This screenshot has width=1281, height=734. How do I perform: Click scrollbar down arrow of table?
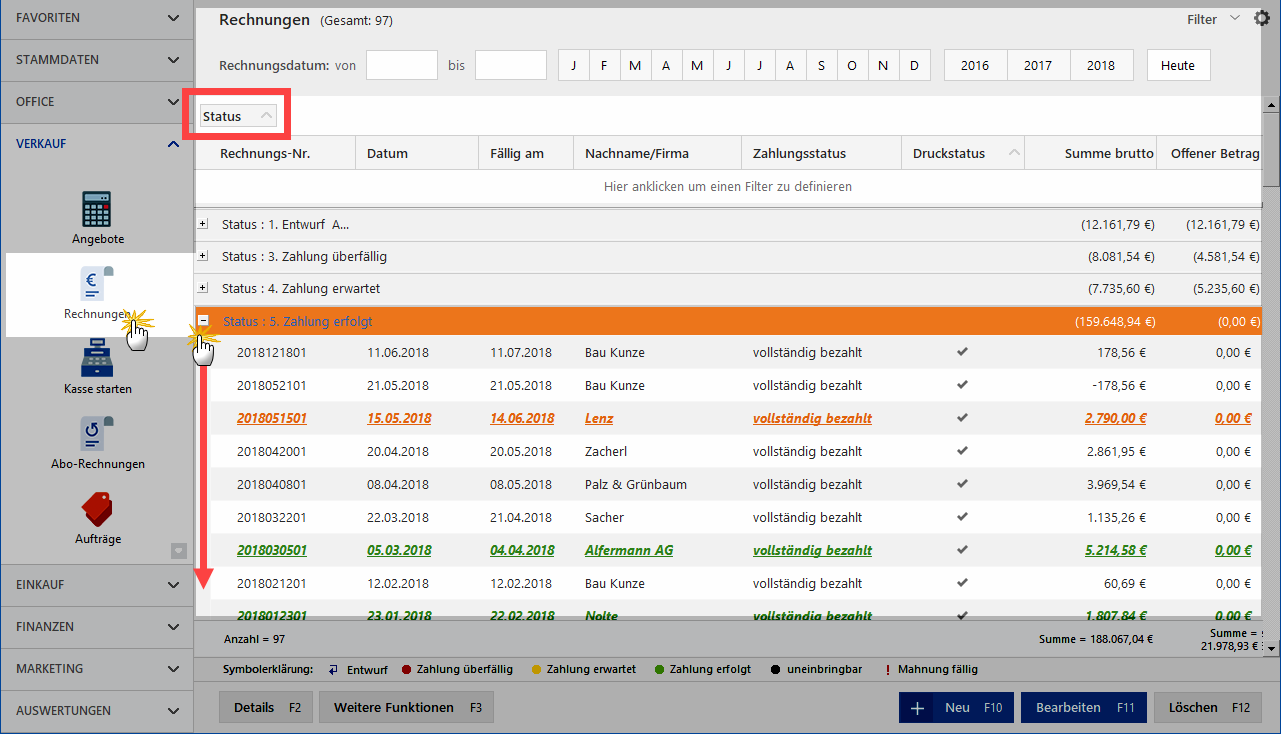[x=1271, y=648]
